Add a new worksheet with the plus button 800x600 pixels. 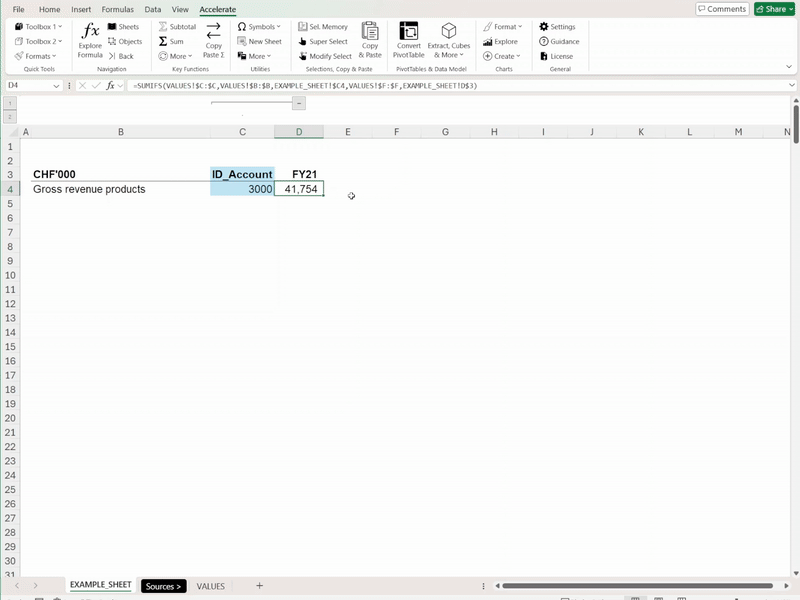(258, 586)
